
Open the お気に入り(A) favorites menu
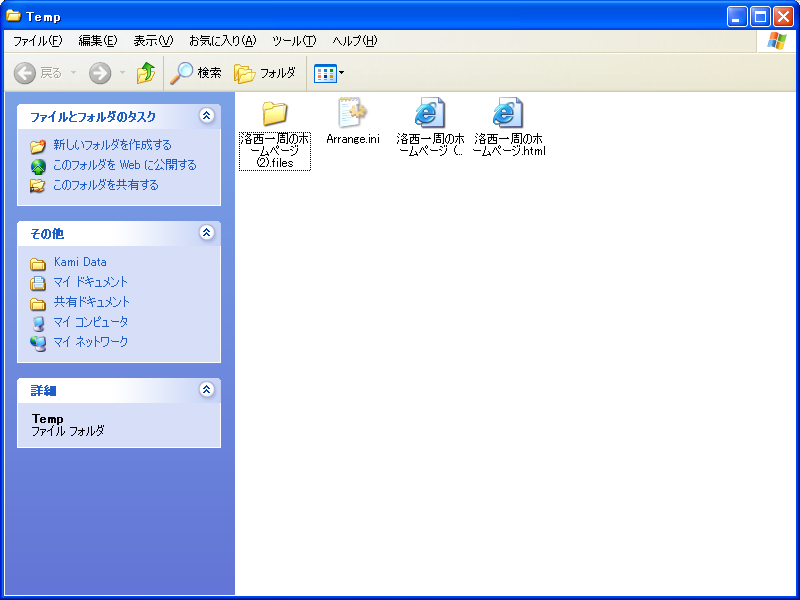(x=222, y=41)
